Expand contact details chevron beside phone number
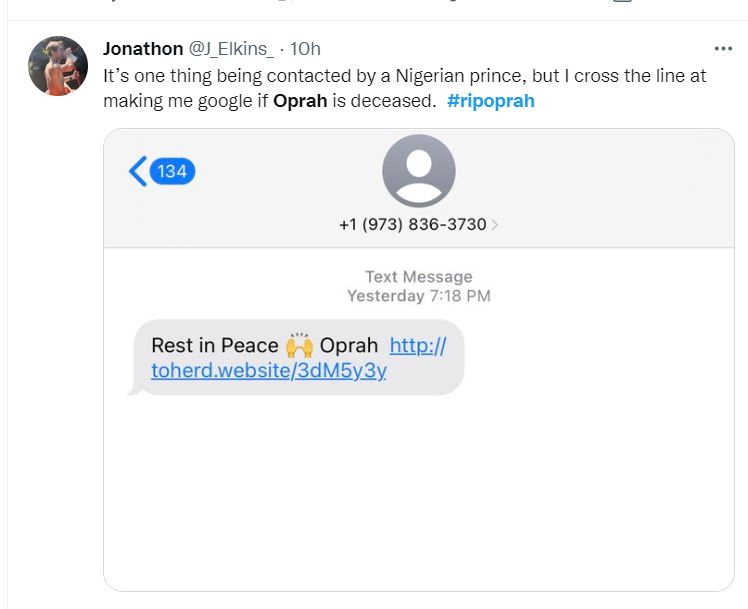This screenshot has height=609, width=748. tap(495, 225)
